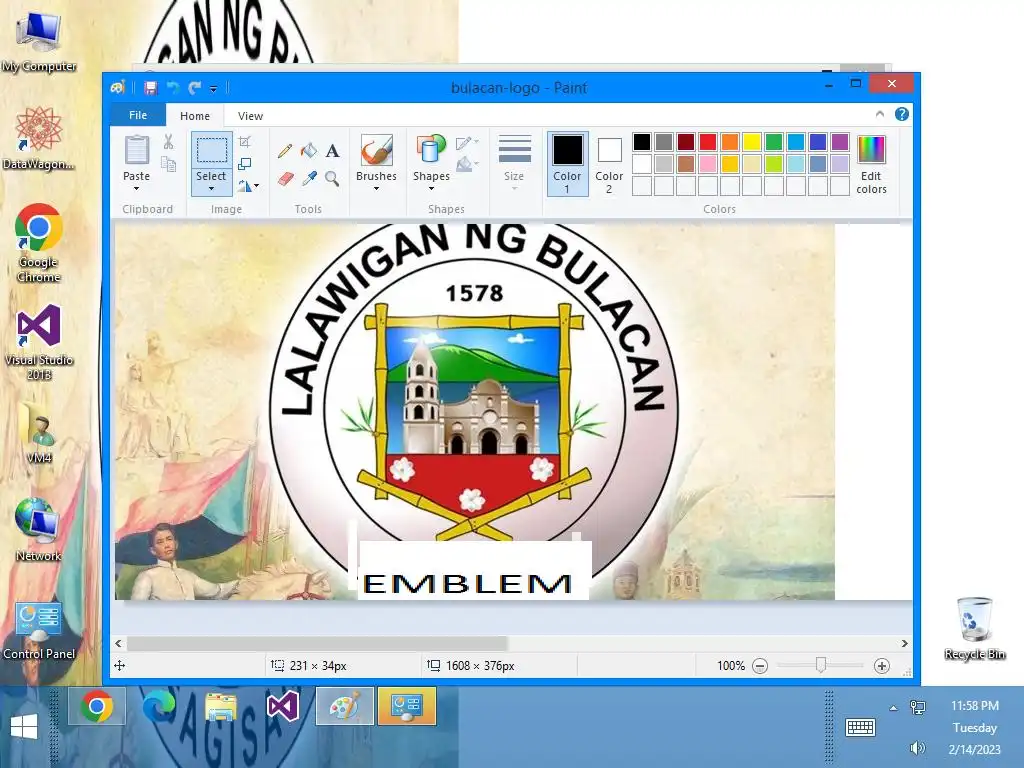1024x768 pixels.
Task: Open File Explorer from the taskbar
Action: tap(221, 706)
